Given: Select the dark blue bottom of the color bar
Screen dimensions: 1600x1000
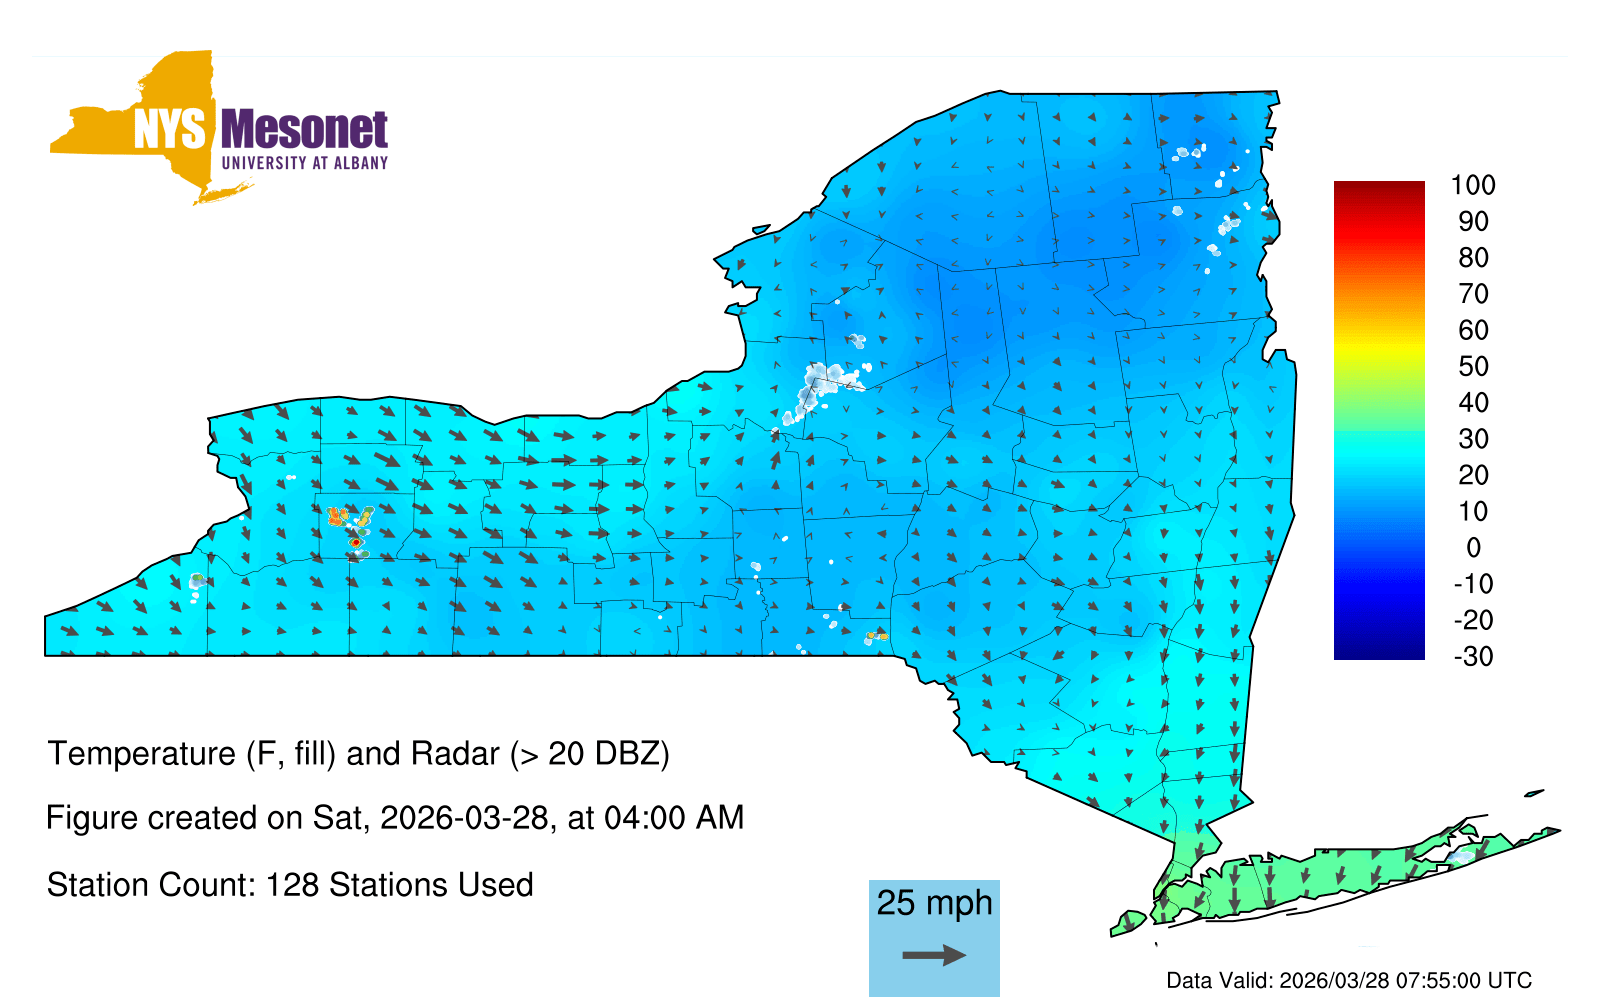Looking at the screenshot, I should click(1379, 652).
